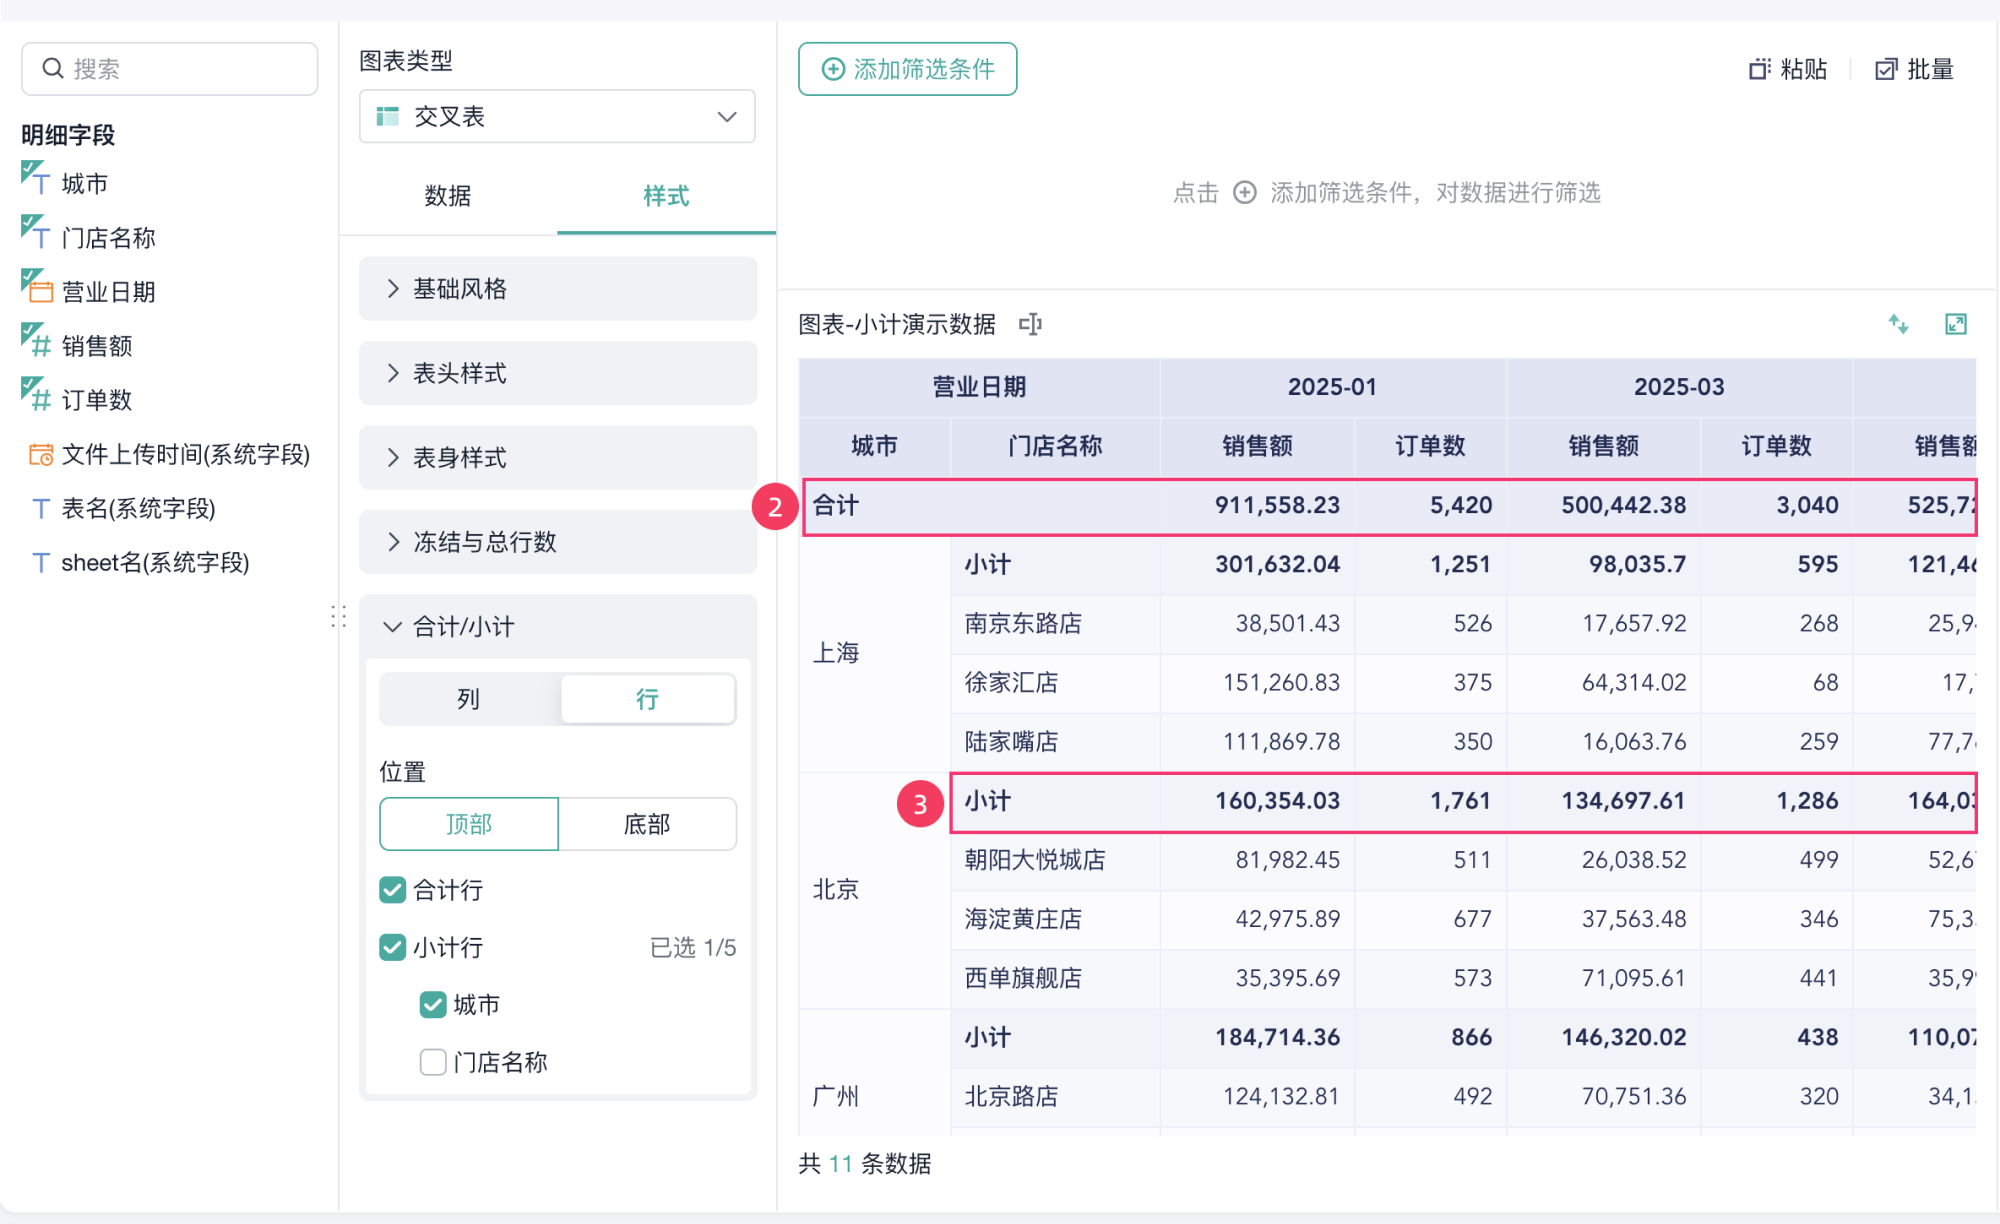Click the 徐家汇店 store cell
Image resolution: width=2000 pixels, height=1224 pixels.
[1055, 683]
